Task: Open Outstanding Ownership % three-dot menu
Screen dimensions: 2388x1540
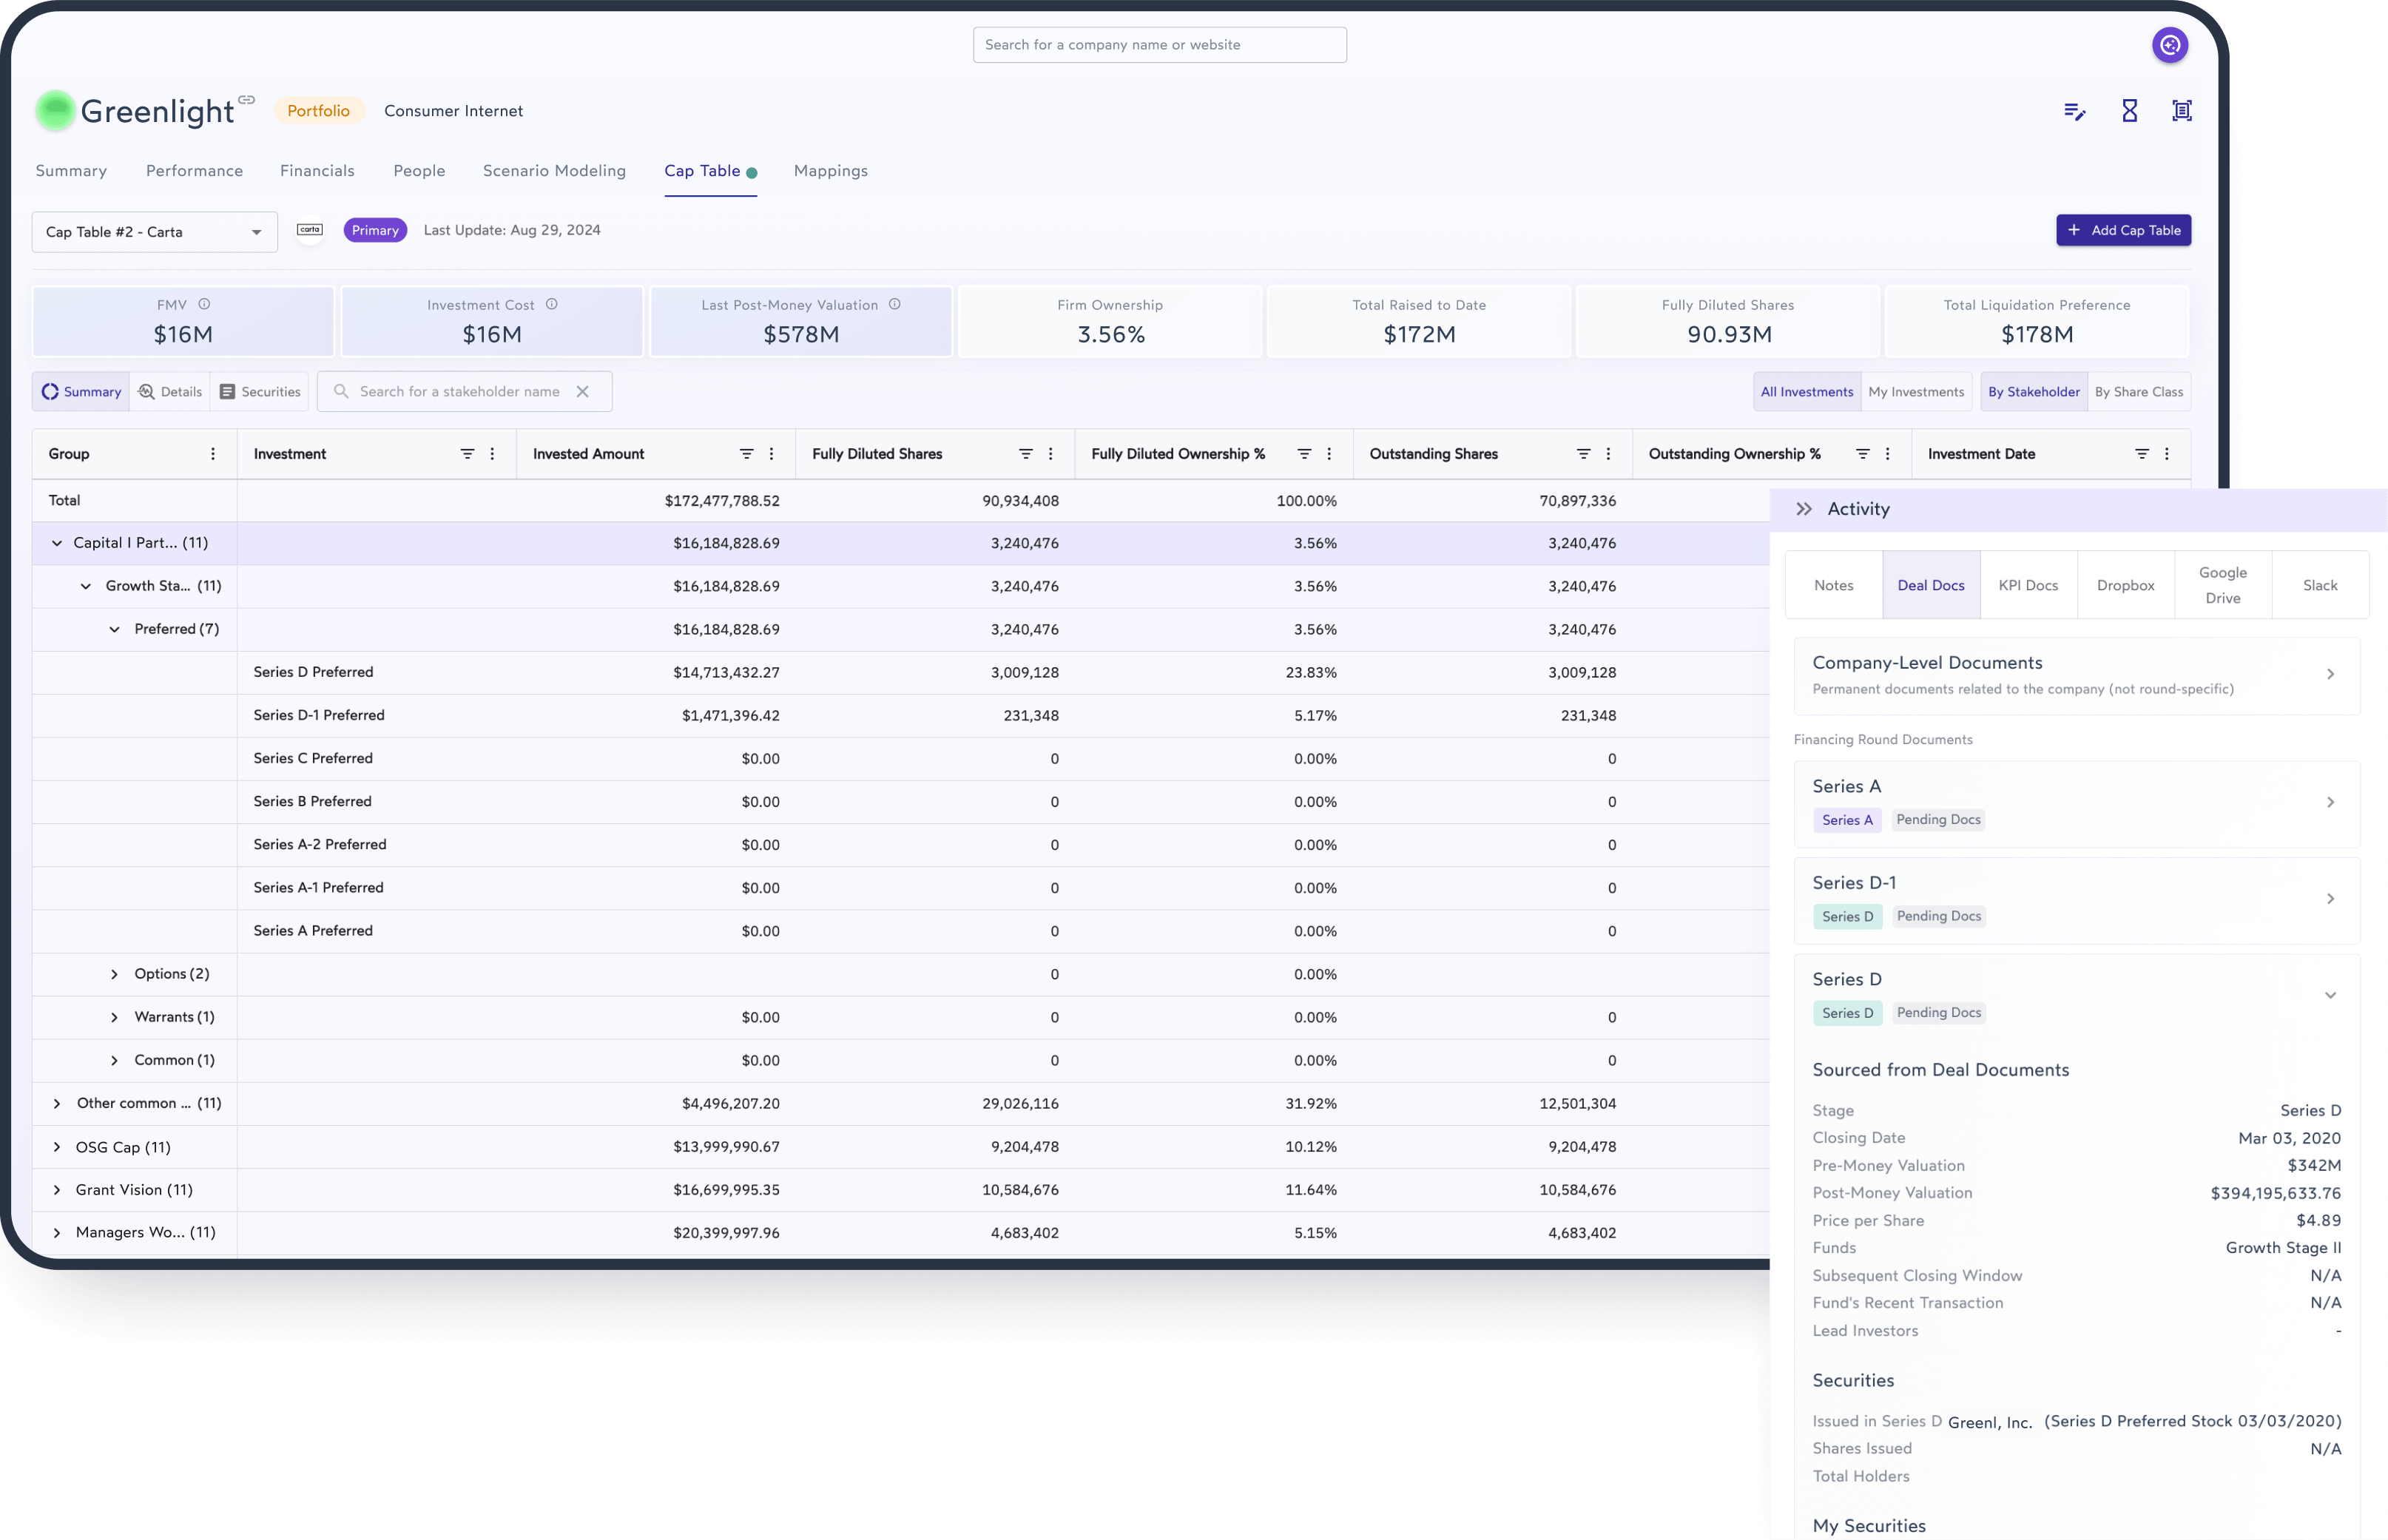Action: point(1887,454)
